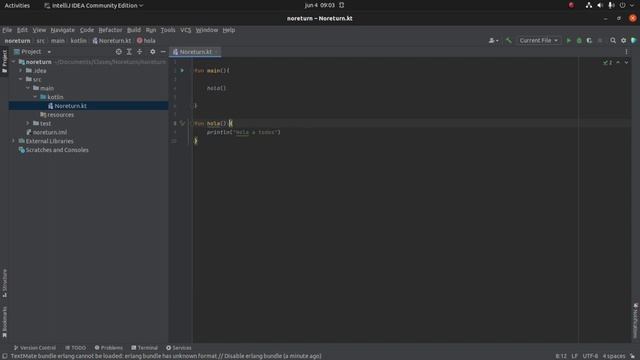Place cursor on the println line in editor
640x360 pixels.
point(243,132)
